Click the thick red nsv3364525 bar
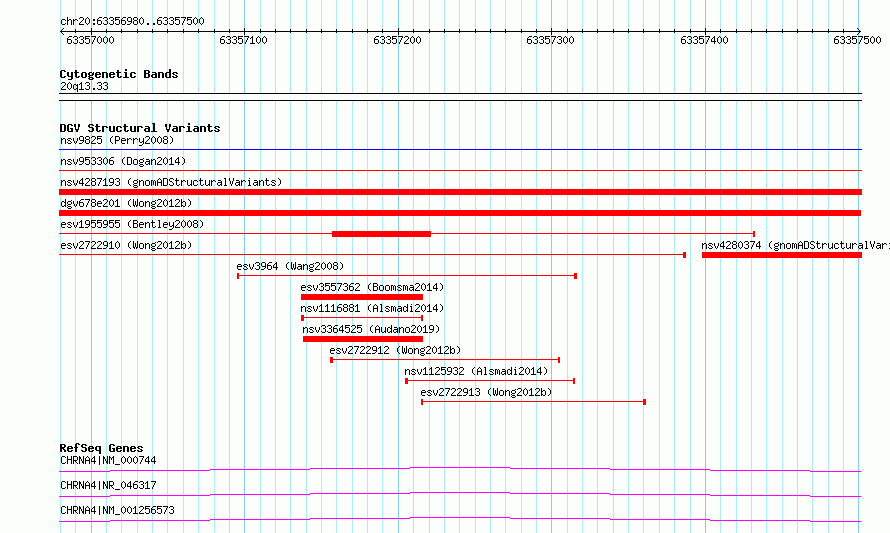 point(363,339)
